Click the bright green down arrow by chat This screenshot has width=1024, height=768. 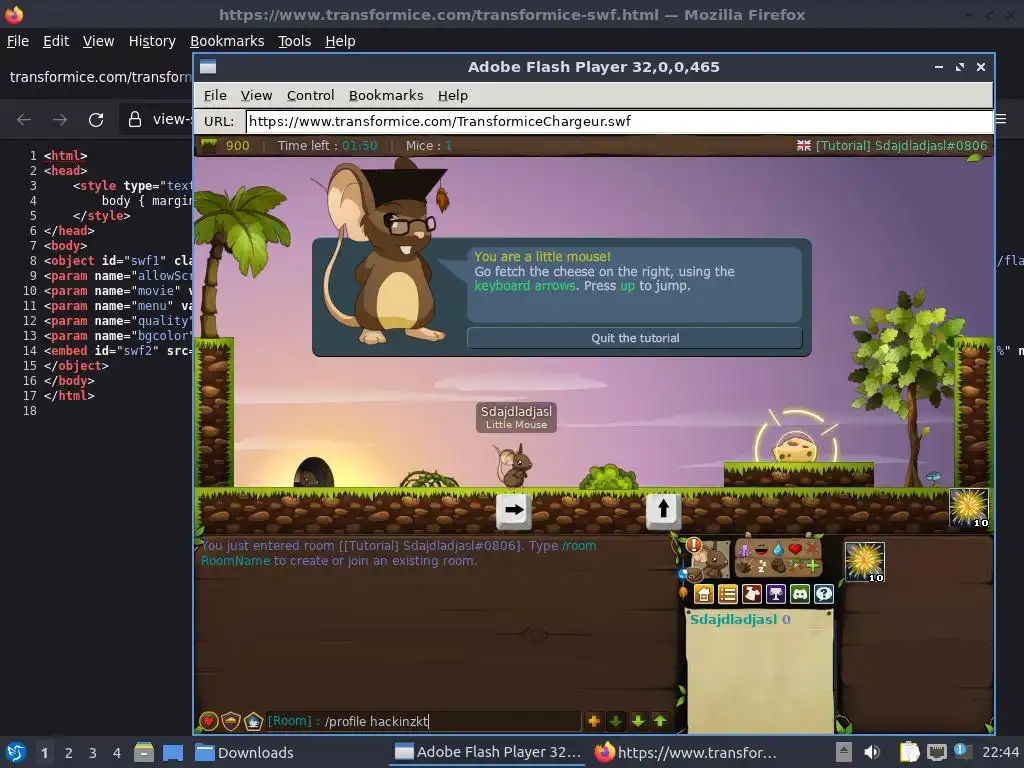(x=638, y=721)
